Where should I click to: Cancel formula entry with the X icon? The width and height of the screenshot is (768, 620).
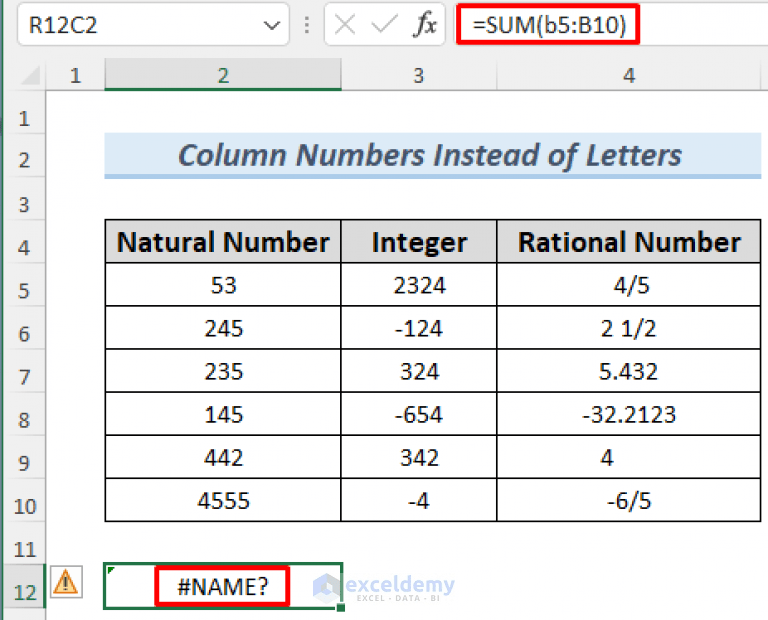click(345, 24)
